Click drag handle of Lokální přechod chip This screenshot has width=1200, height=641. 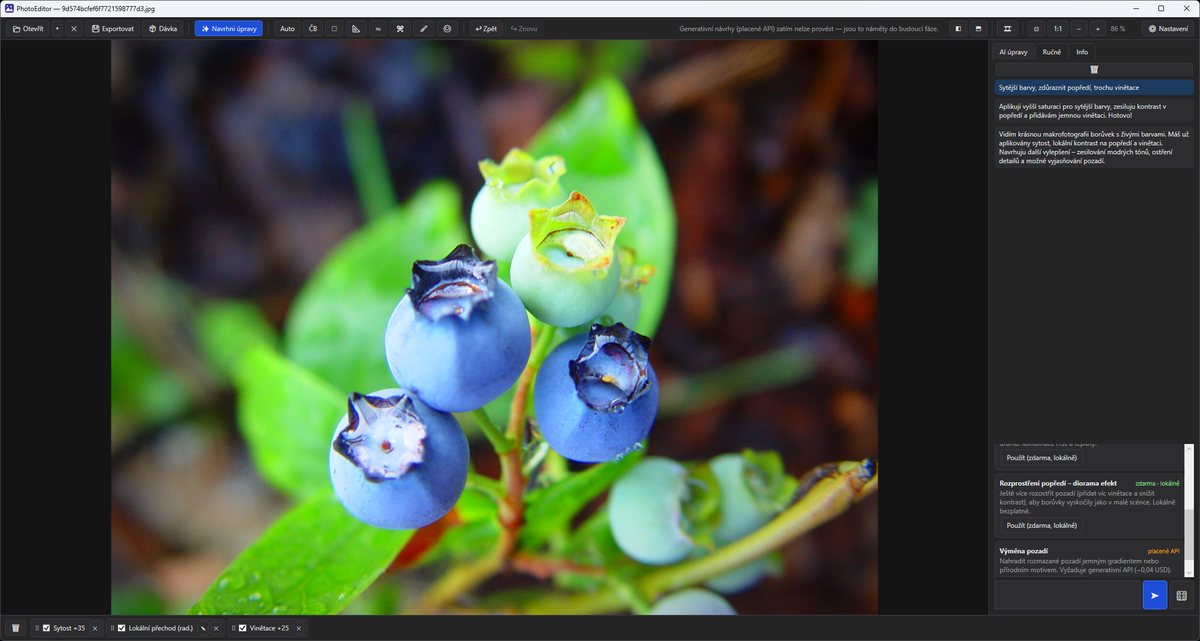[113, 628]
